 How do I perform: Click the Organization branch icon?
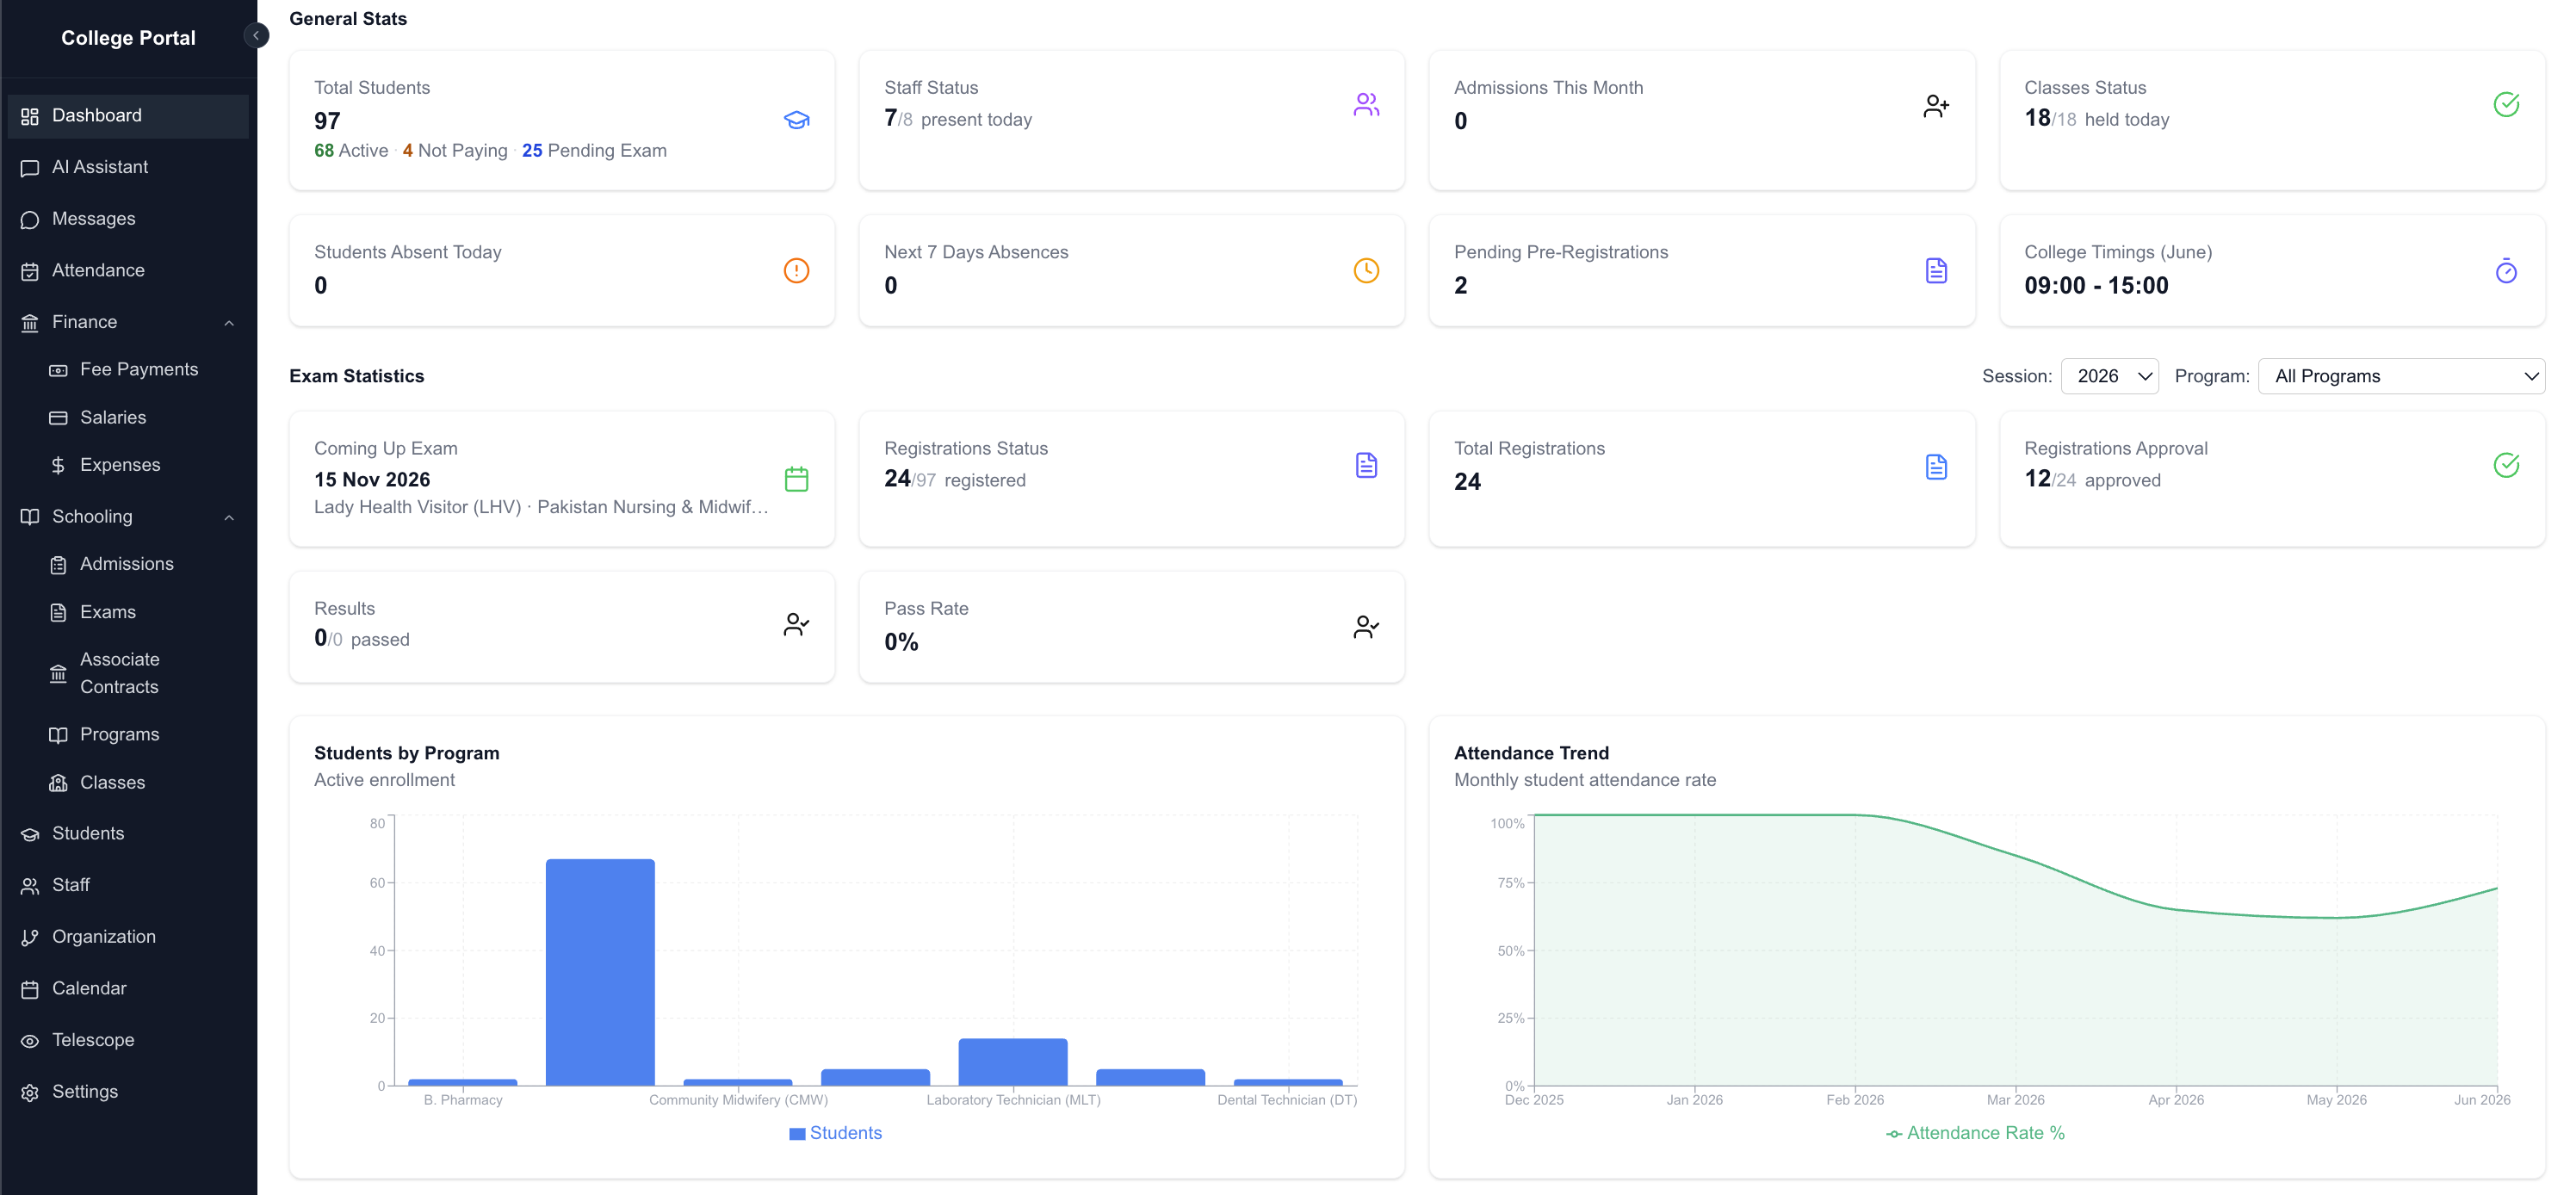[x=30, y=938]
